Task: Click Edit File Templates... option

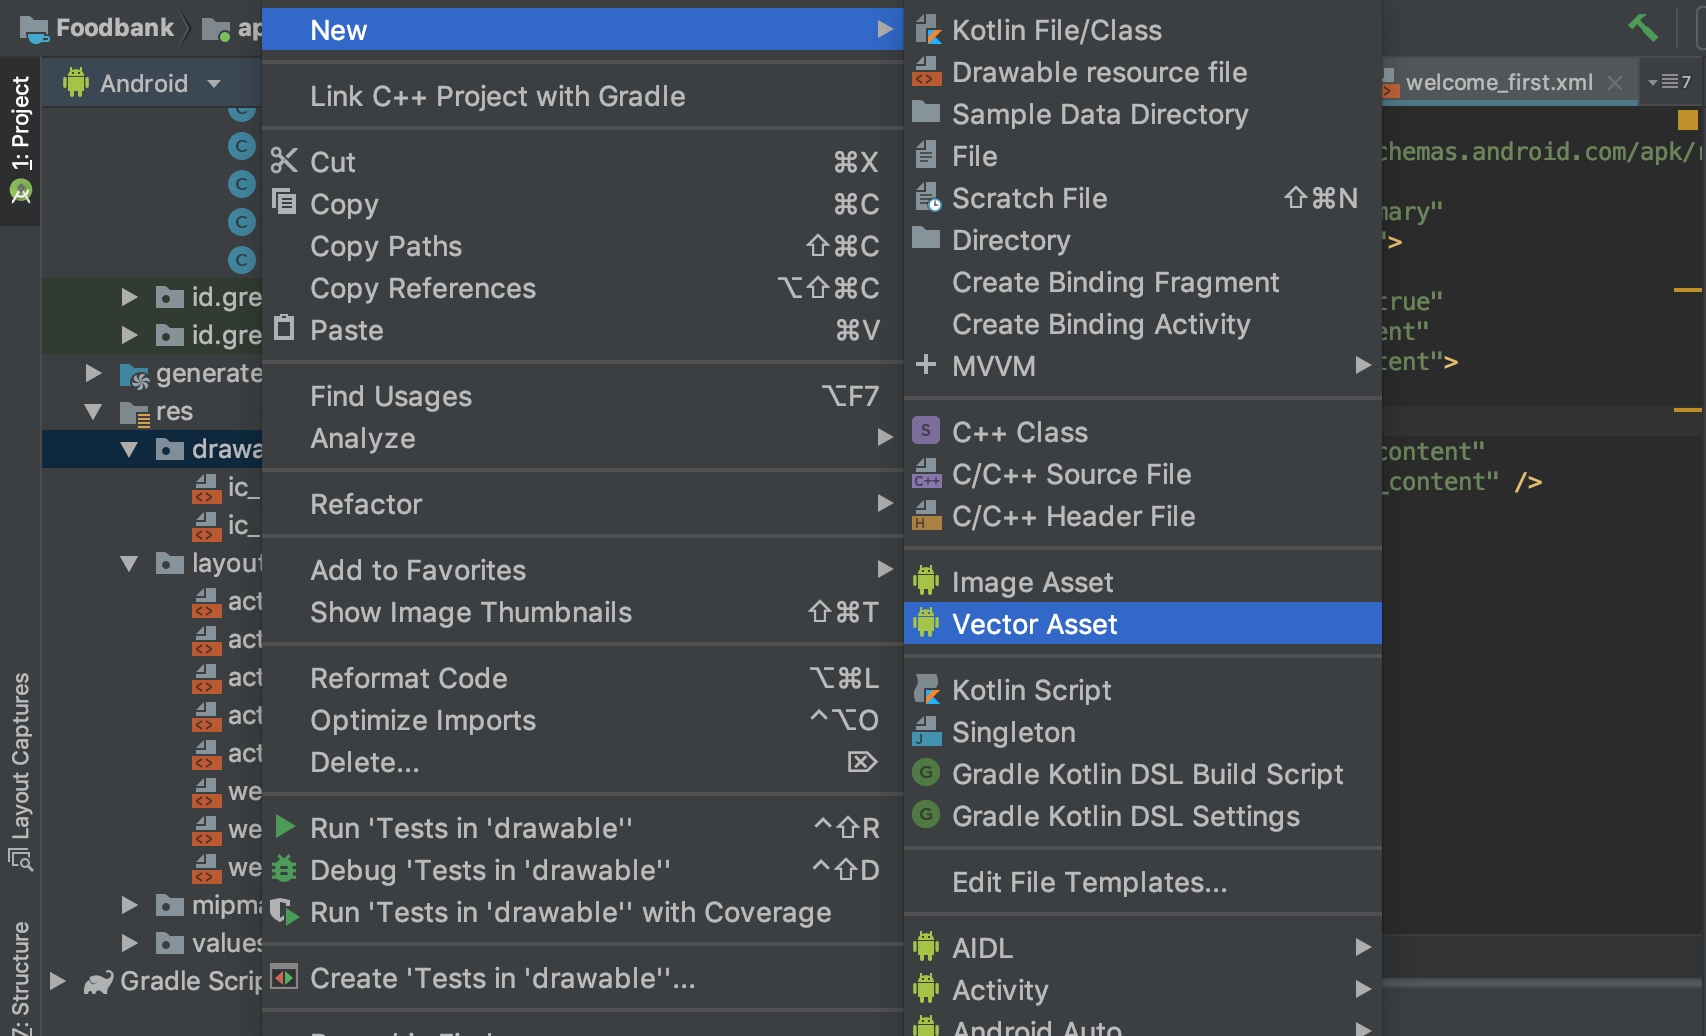Action: (1089, 882)
